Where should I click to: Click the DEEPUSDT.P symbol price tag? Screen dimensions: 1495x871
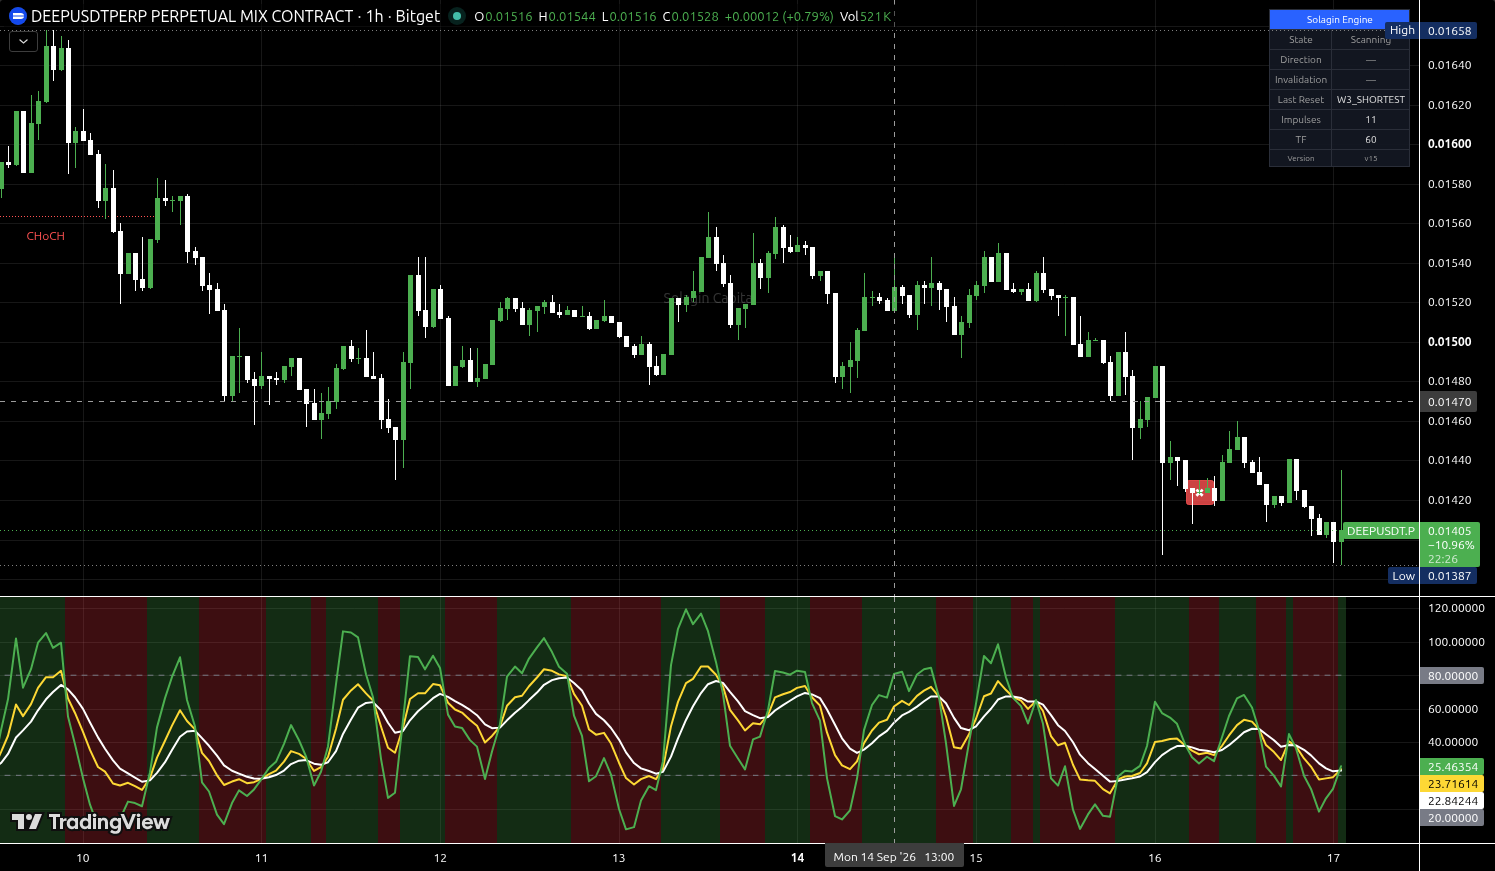pyautogui.click(x=1380, y=531)
